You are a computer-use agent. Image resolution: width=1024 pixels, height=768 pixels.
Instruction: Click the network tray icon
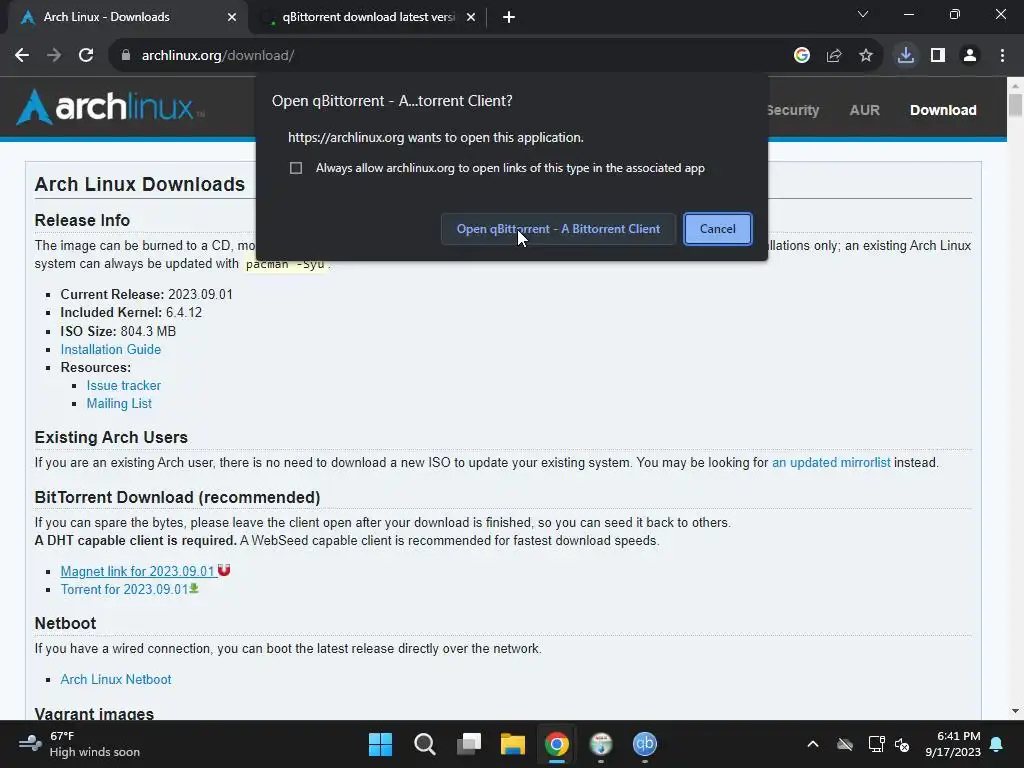[x=876, y=744]
